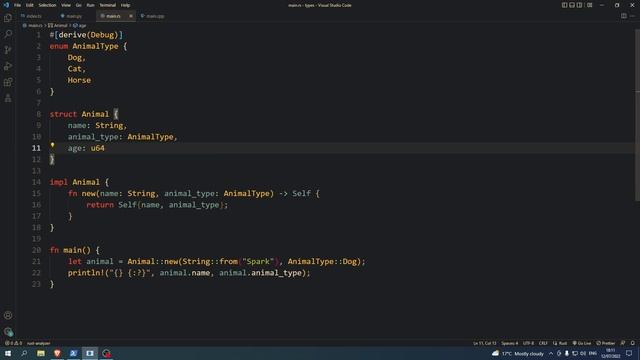
Task: Open the weather widget Mostly cloudy
Action: click(518, 353)
